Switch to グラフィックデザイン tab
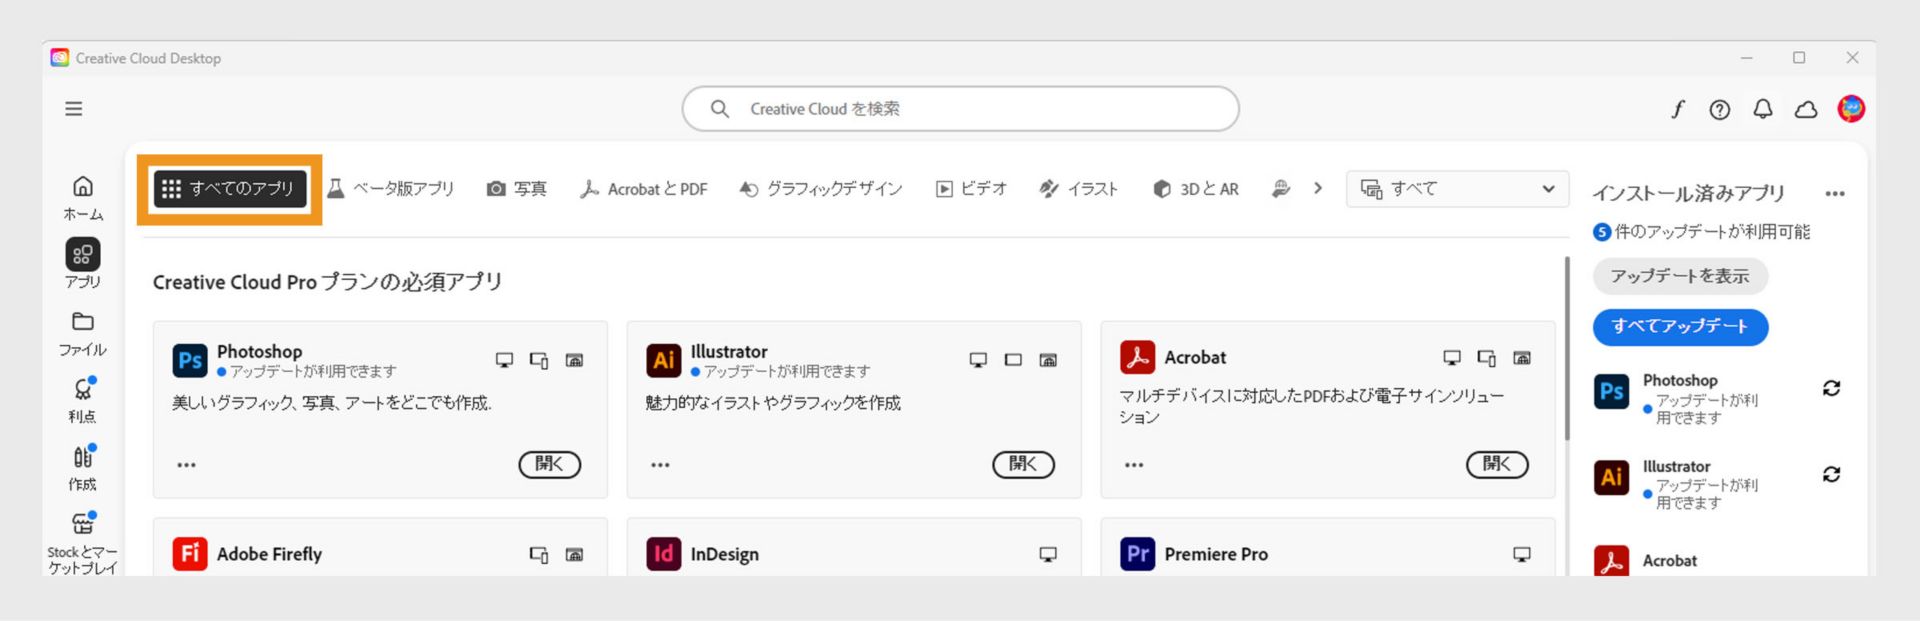Image resolution: width=1920 pixels, height=621 pixels. pyautogui.click(x=821, y=189)
